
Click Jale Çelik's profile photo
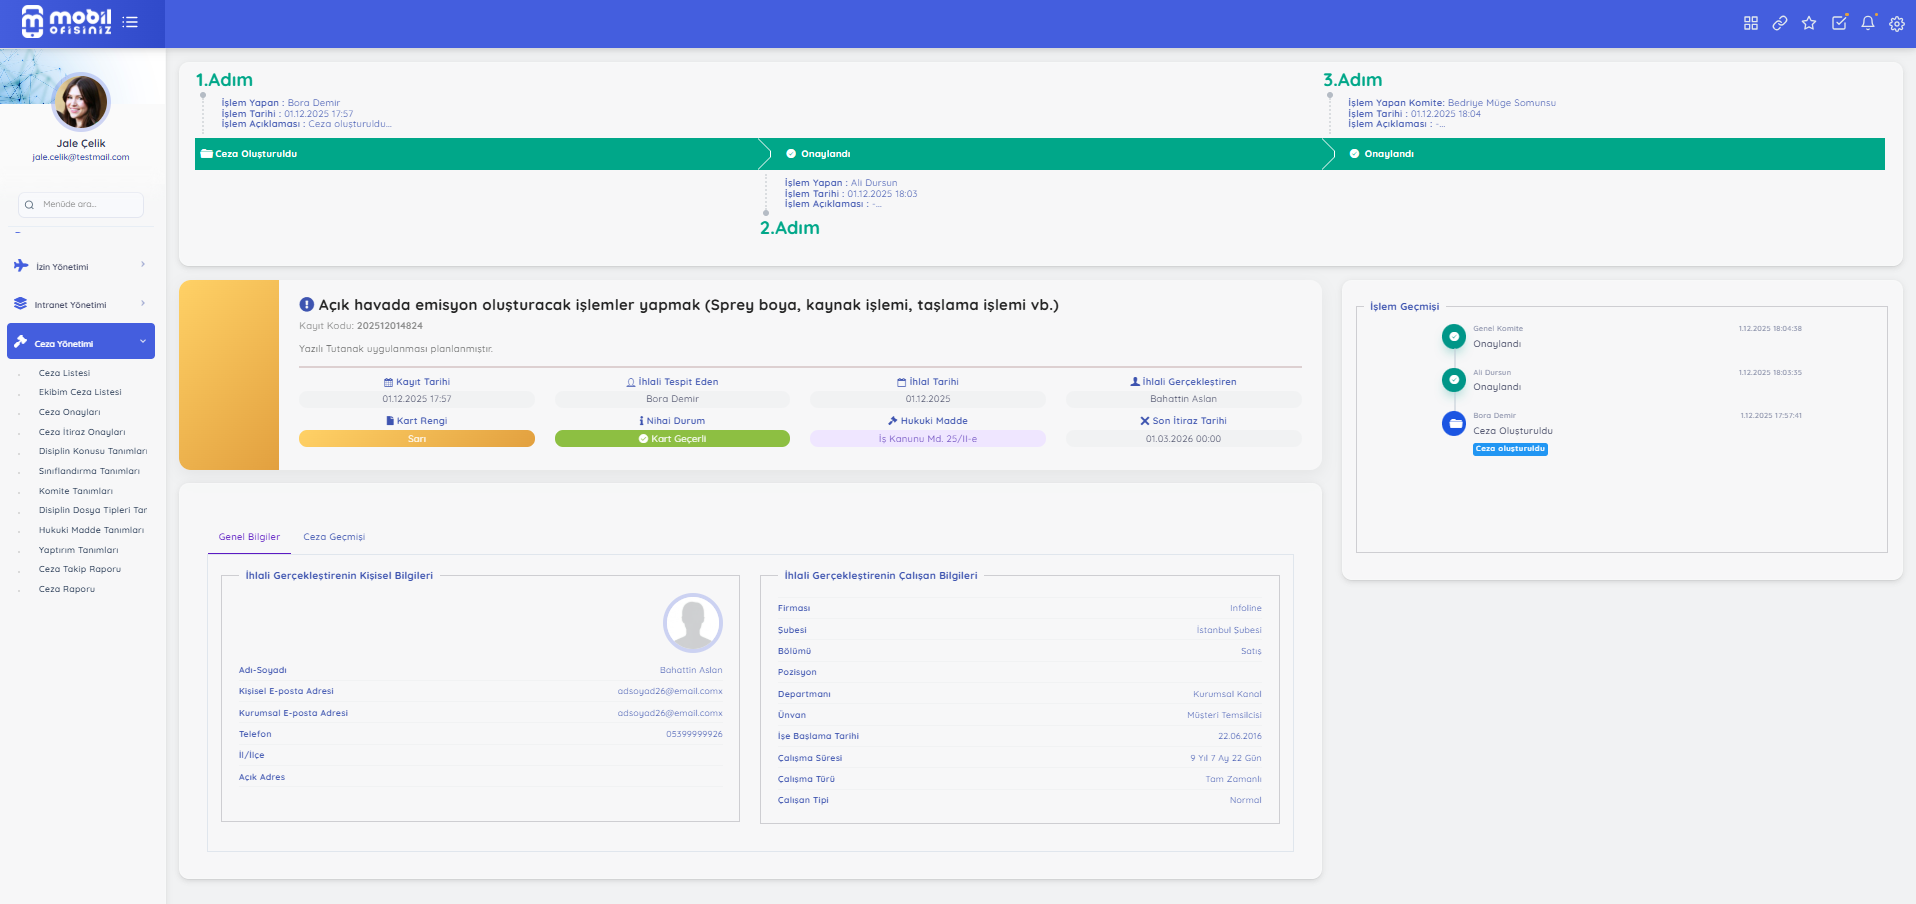pos(80,102)
